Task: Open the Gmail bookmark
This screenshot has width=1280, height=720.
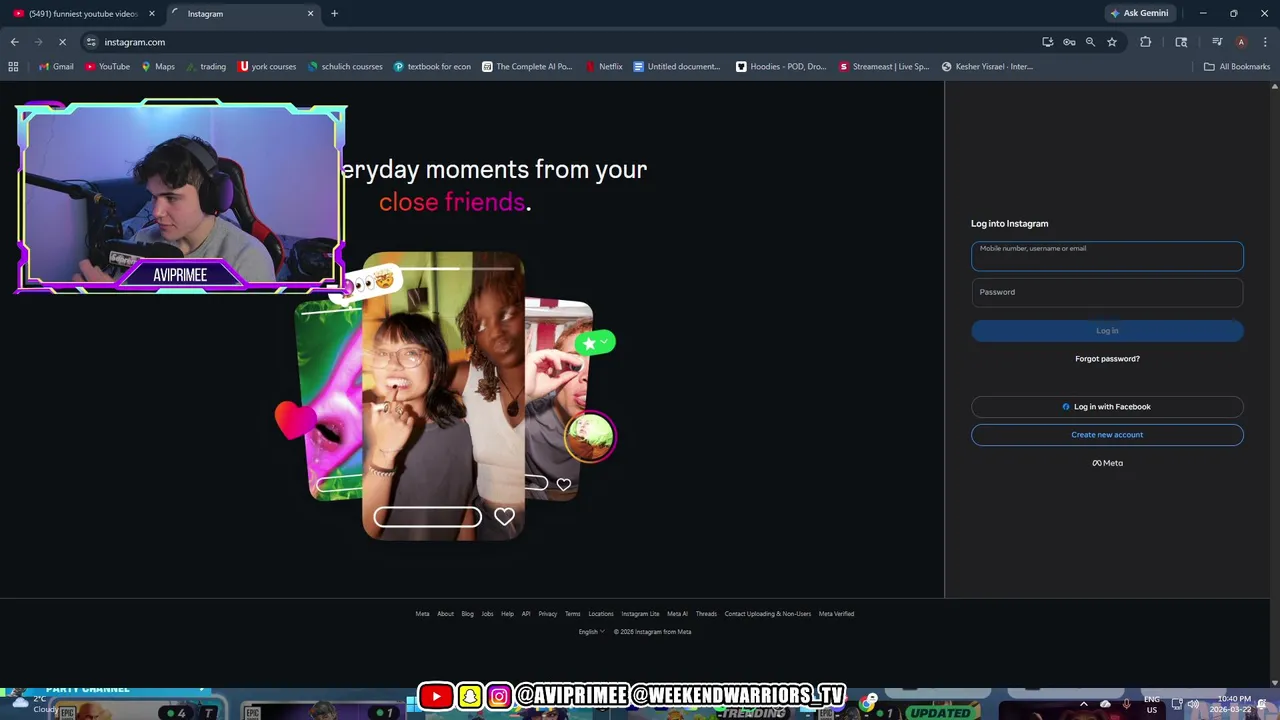Action: (x=56, y=67)
